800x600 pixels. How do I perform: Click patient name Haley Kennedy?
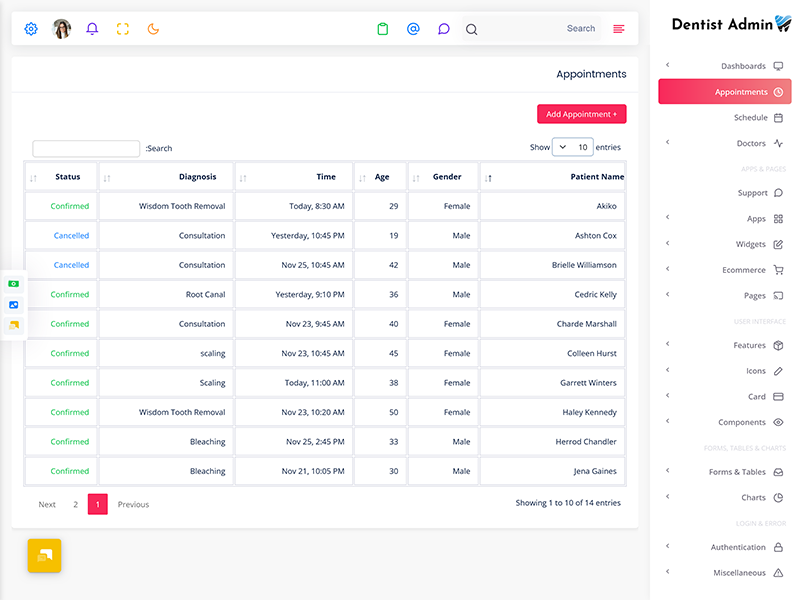tap(589, 412)
